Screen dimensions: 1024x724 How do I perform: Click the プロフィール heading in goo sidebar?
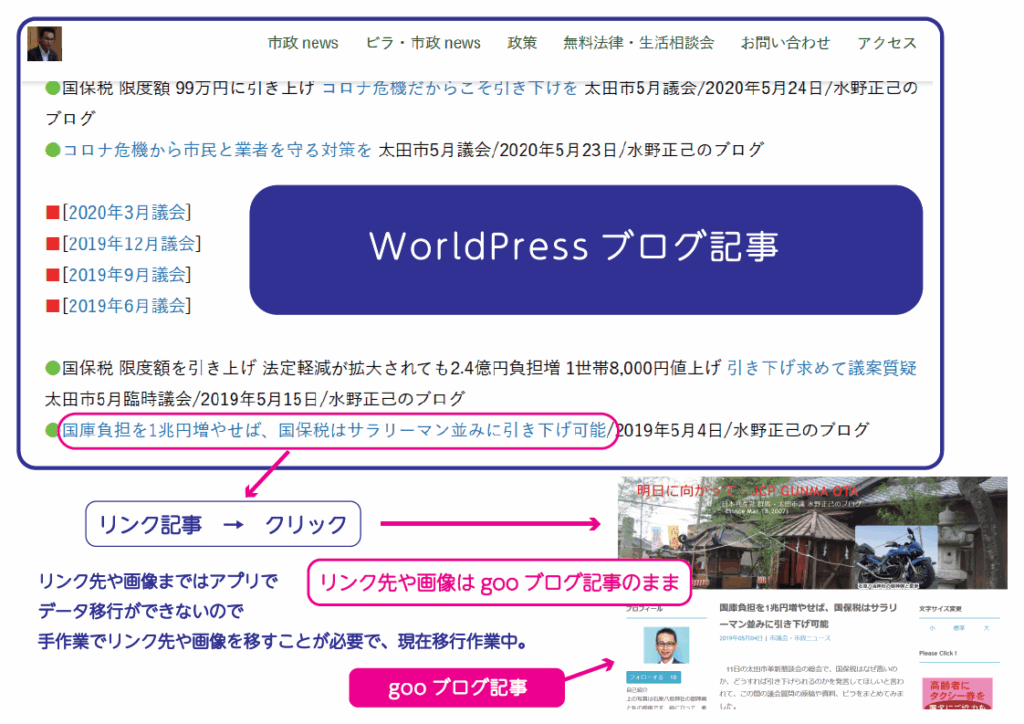[645, 608]
